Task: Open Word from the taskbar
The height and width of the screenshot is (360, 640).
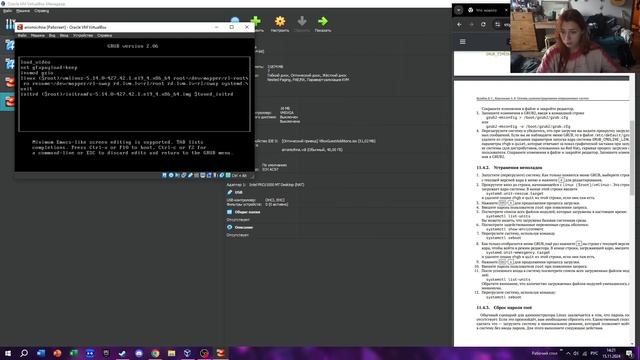Action: click(41, 353)
